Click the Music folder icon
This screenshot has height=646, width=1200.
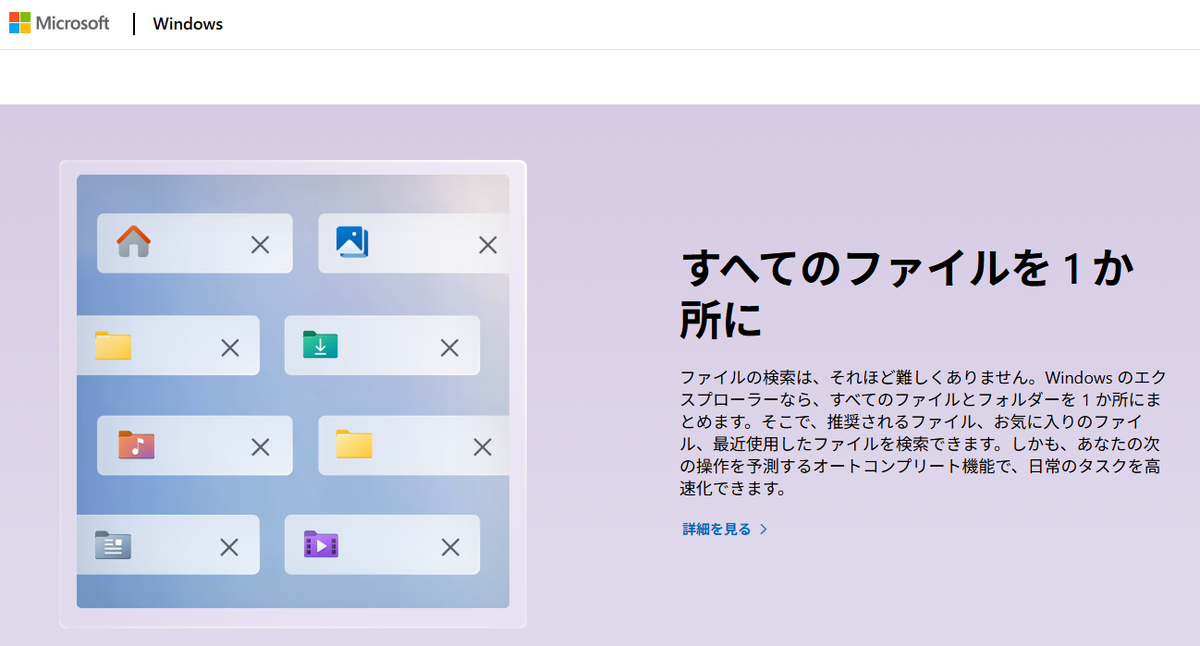136,445
